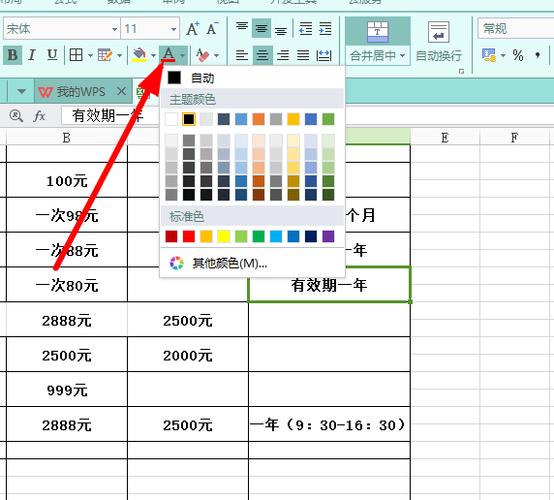Viewport: 554px width, 500px height.
Task: Open borders dropdown arrow
Action: pos(90,55)
